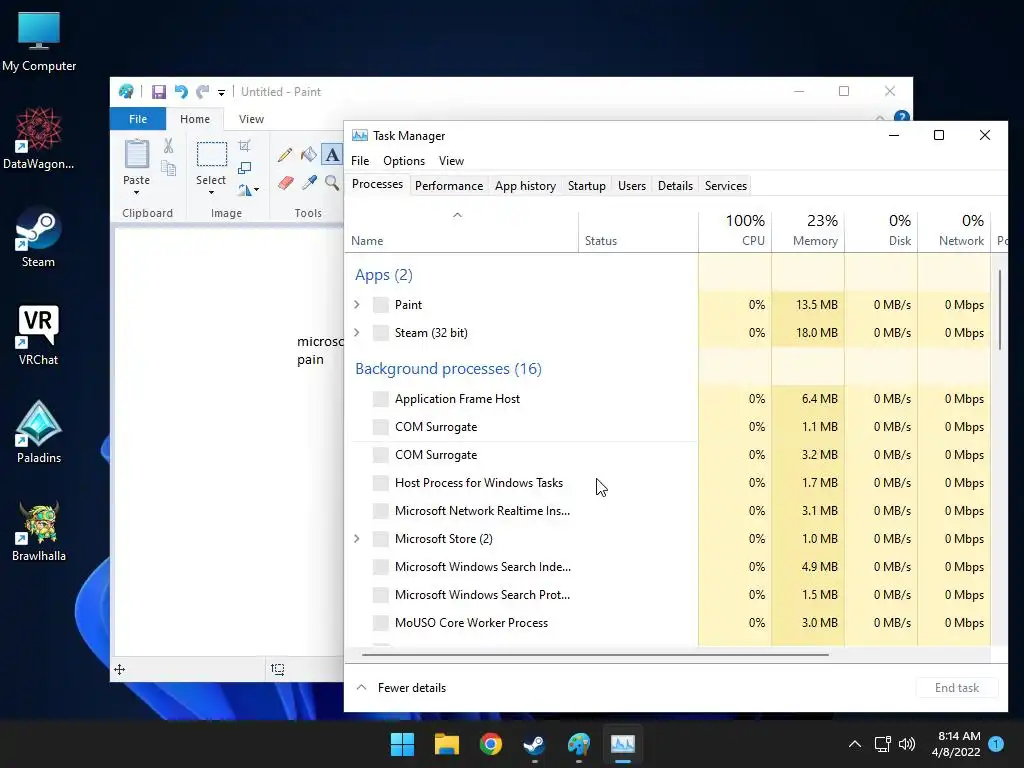Screen dimensions: 1024x768
Task: Switch to the Services tab
Action: coord(726,186)
